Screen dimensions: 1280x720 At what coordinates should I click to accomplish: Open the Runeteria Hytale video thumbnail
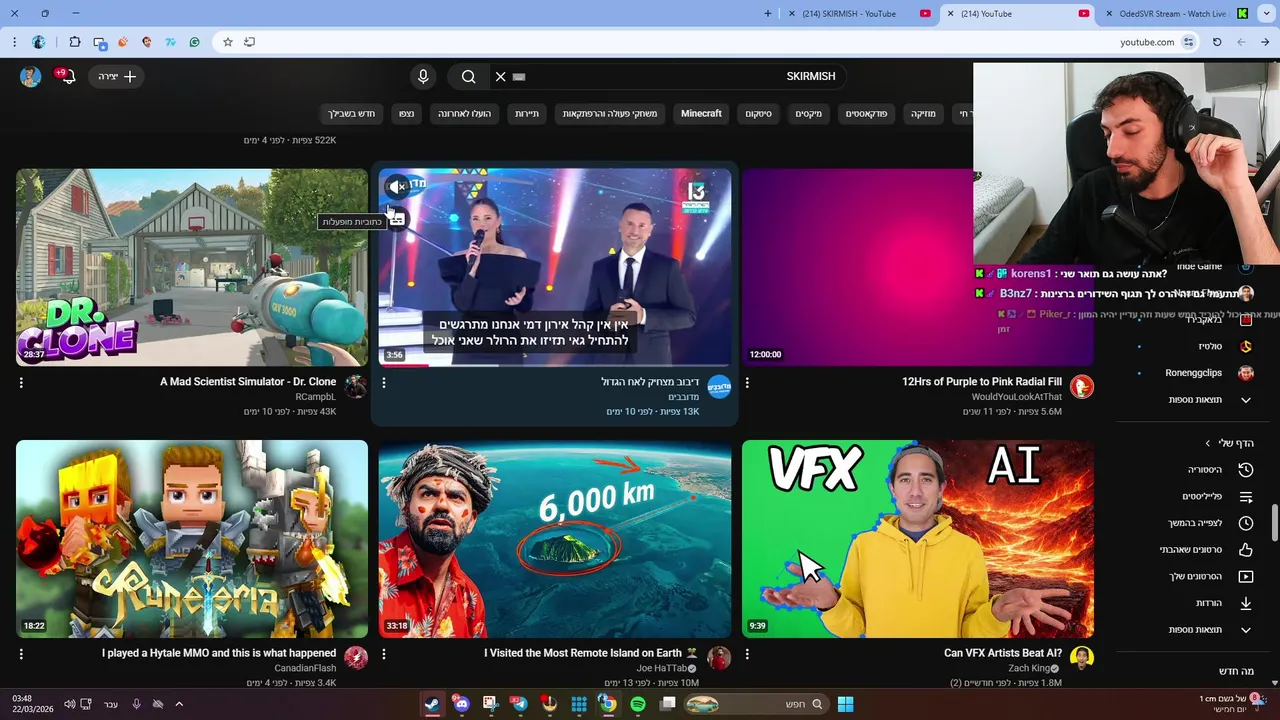pos(192,539)
